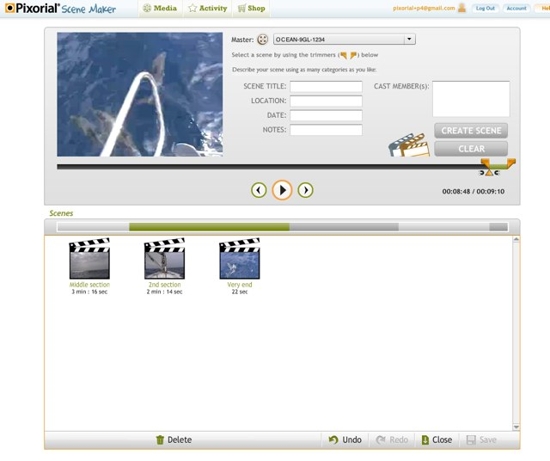This screenshot has height=461, width=550.
Task: Click the clapperboard icon near Create Scene
Action: click(409, 145)
